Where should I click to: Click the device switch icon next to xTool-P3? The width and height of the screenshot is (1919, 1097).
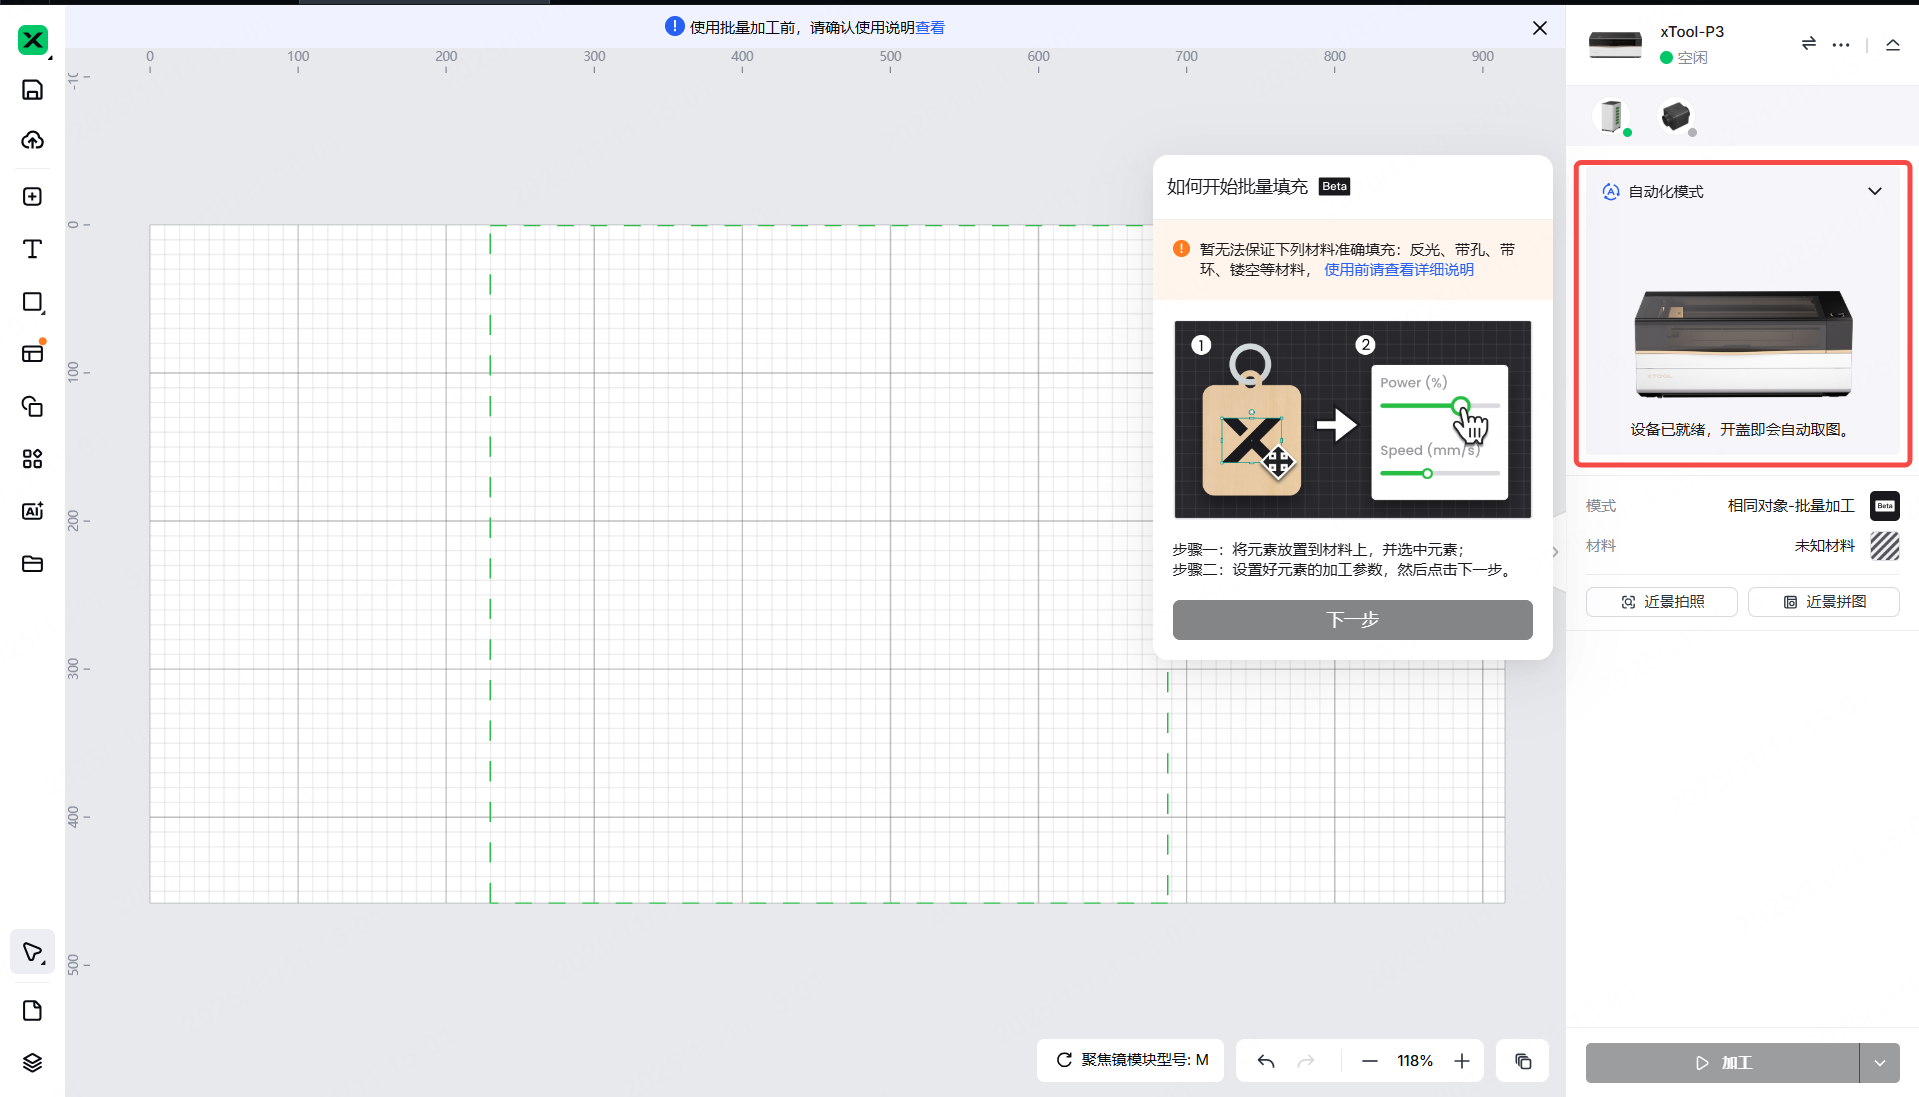pos(1806,44)
